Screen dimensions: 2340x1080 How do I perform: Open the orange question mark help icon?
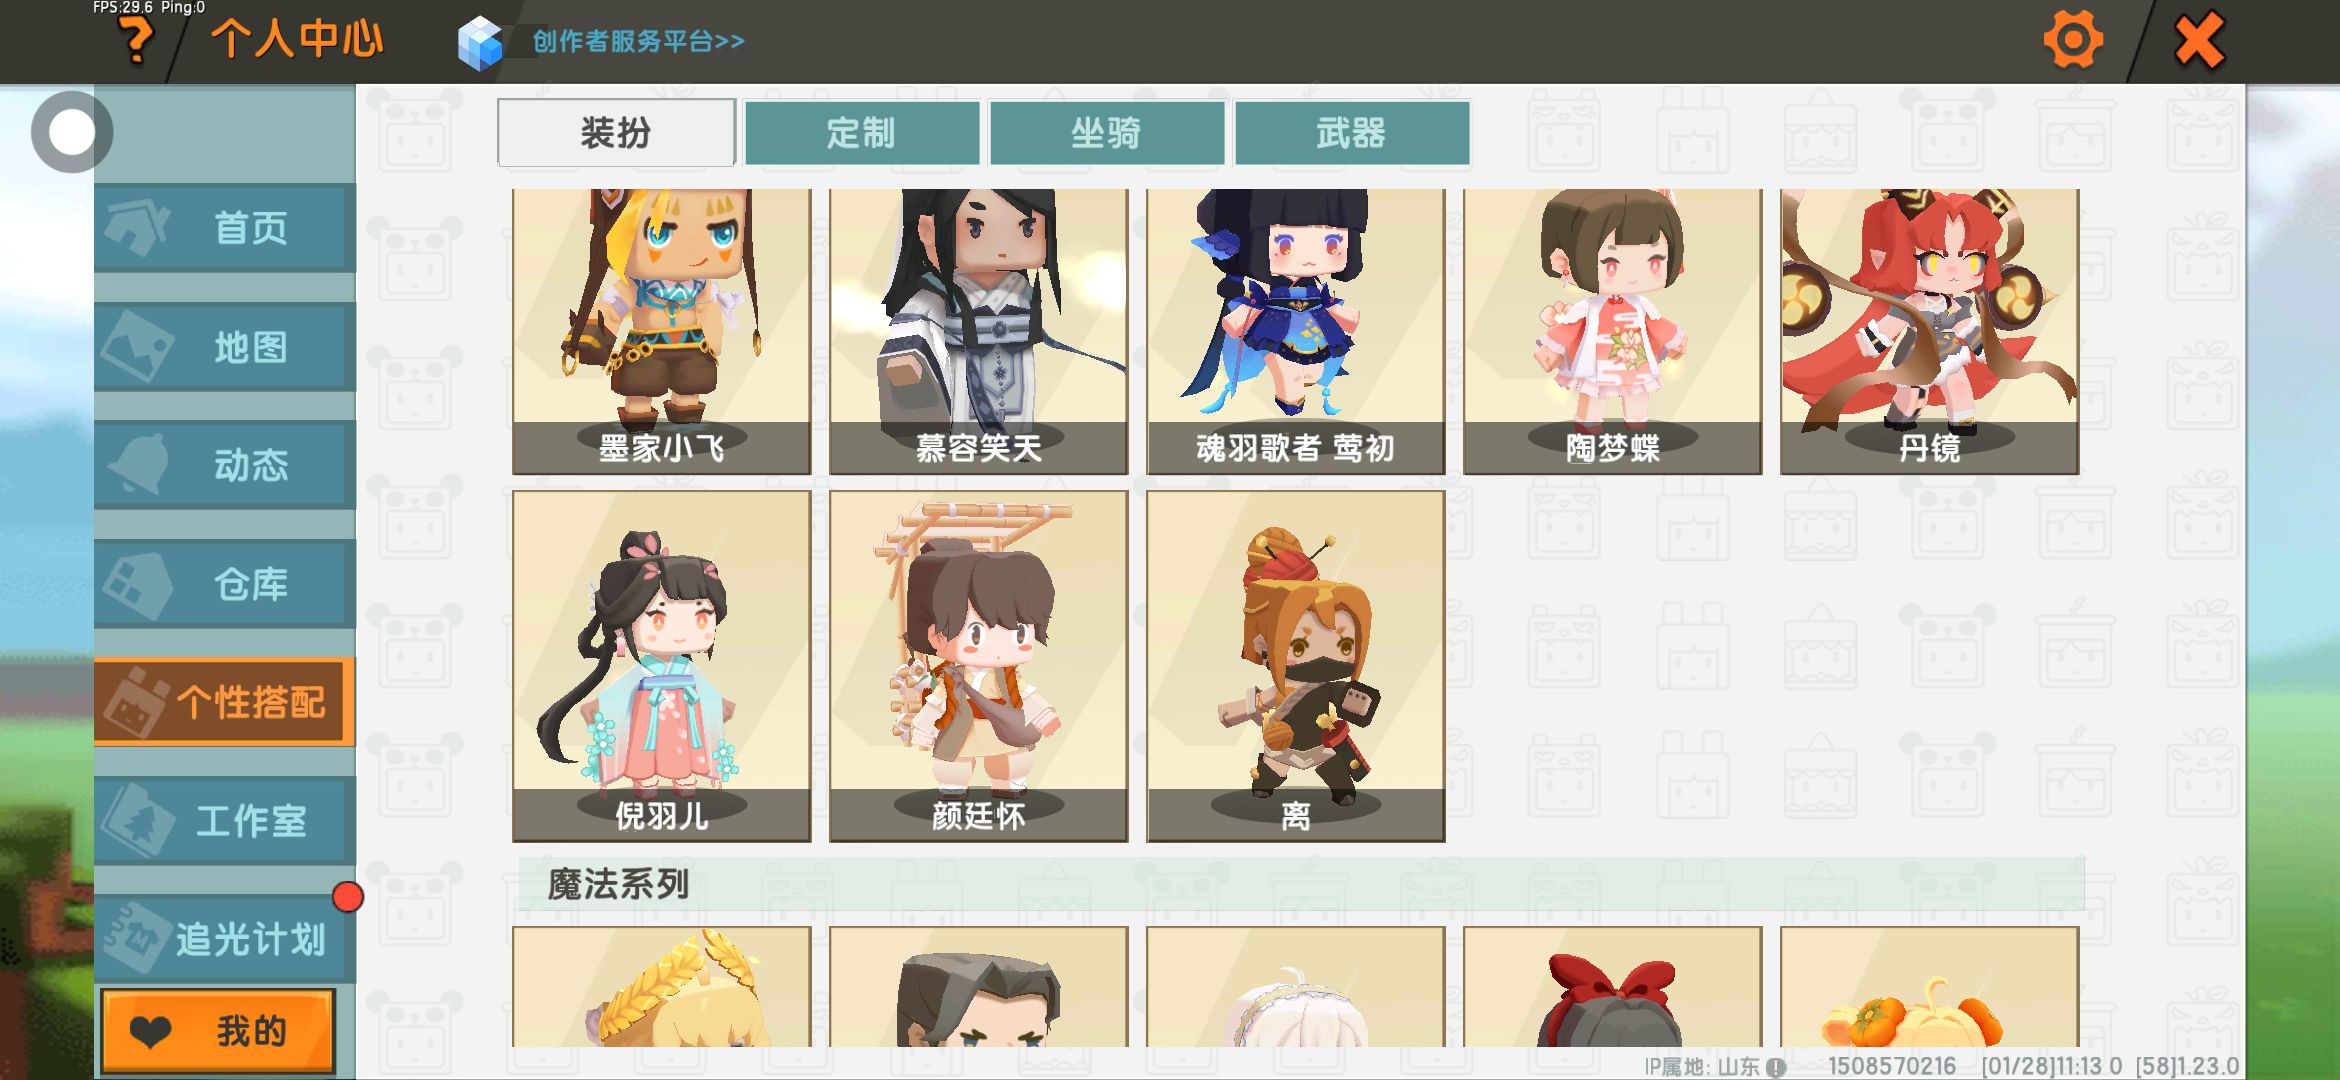(137, 41)
